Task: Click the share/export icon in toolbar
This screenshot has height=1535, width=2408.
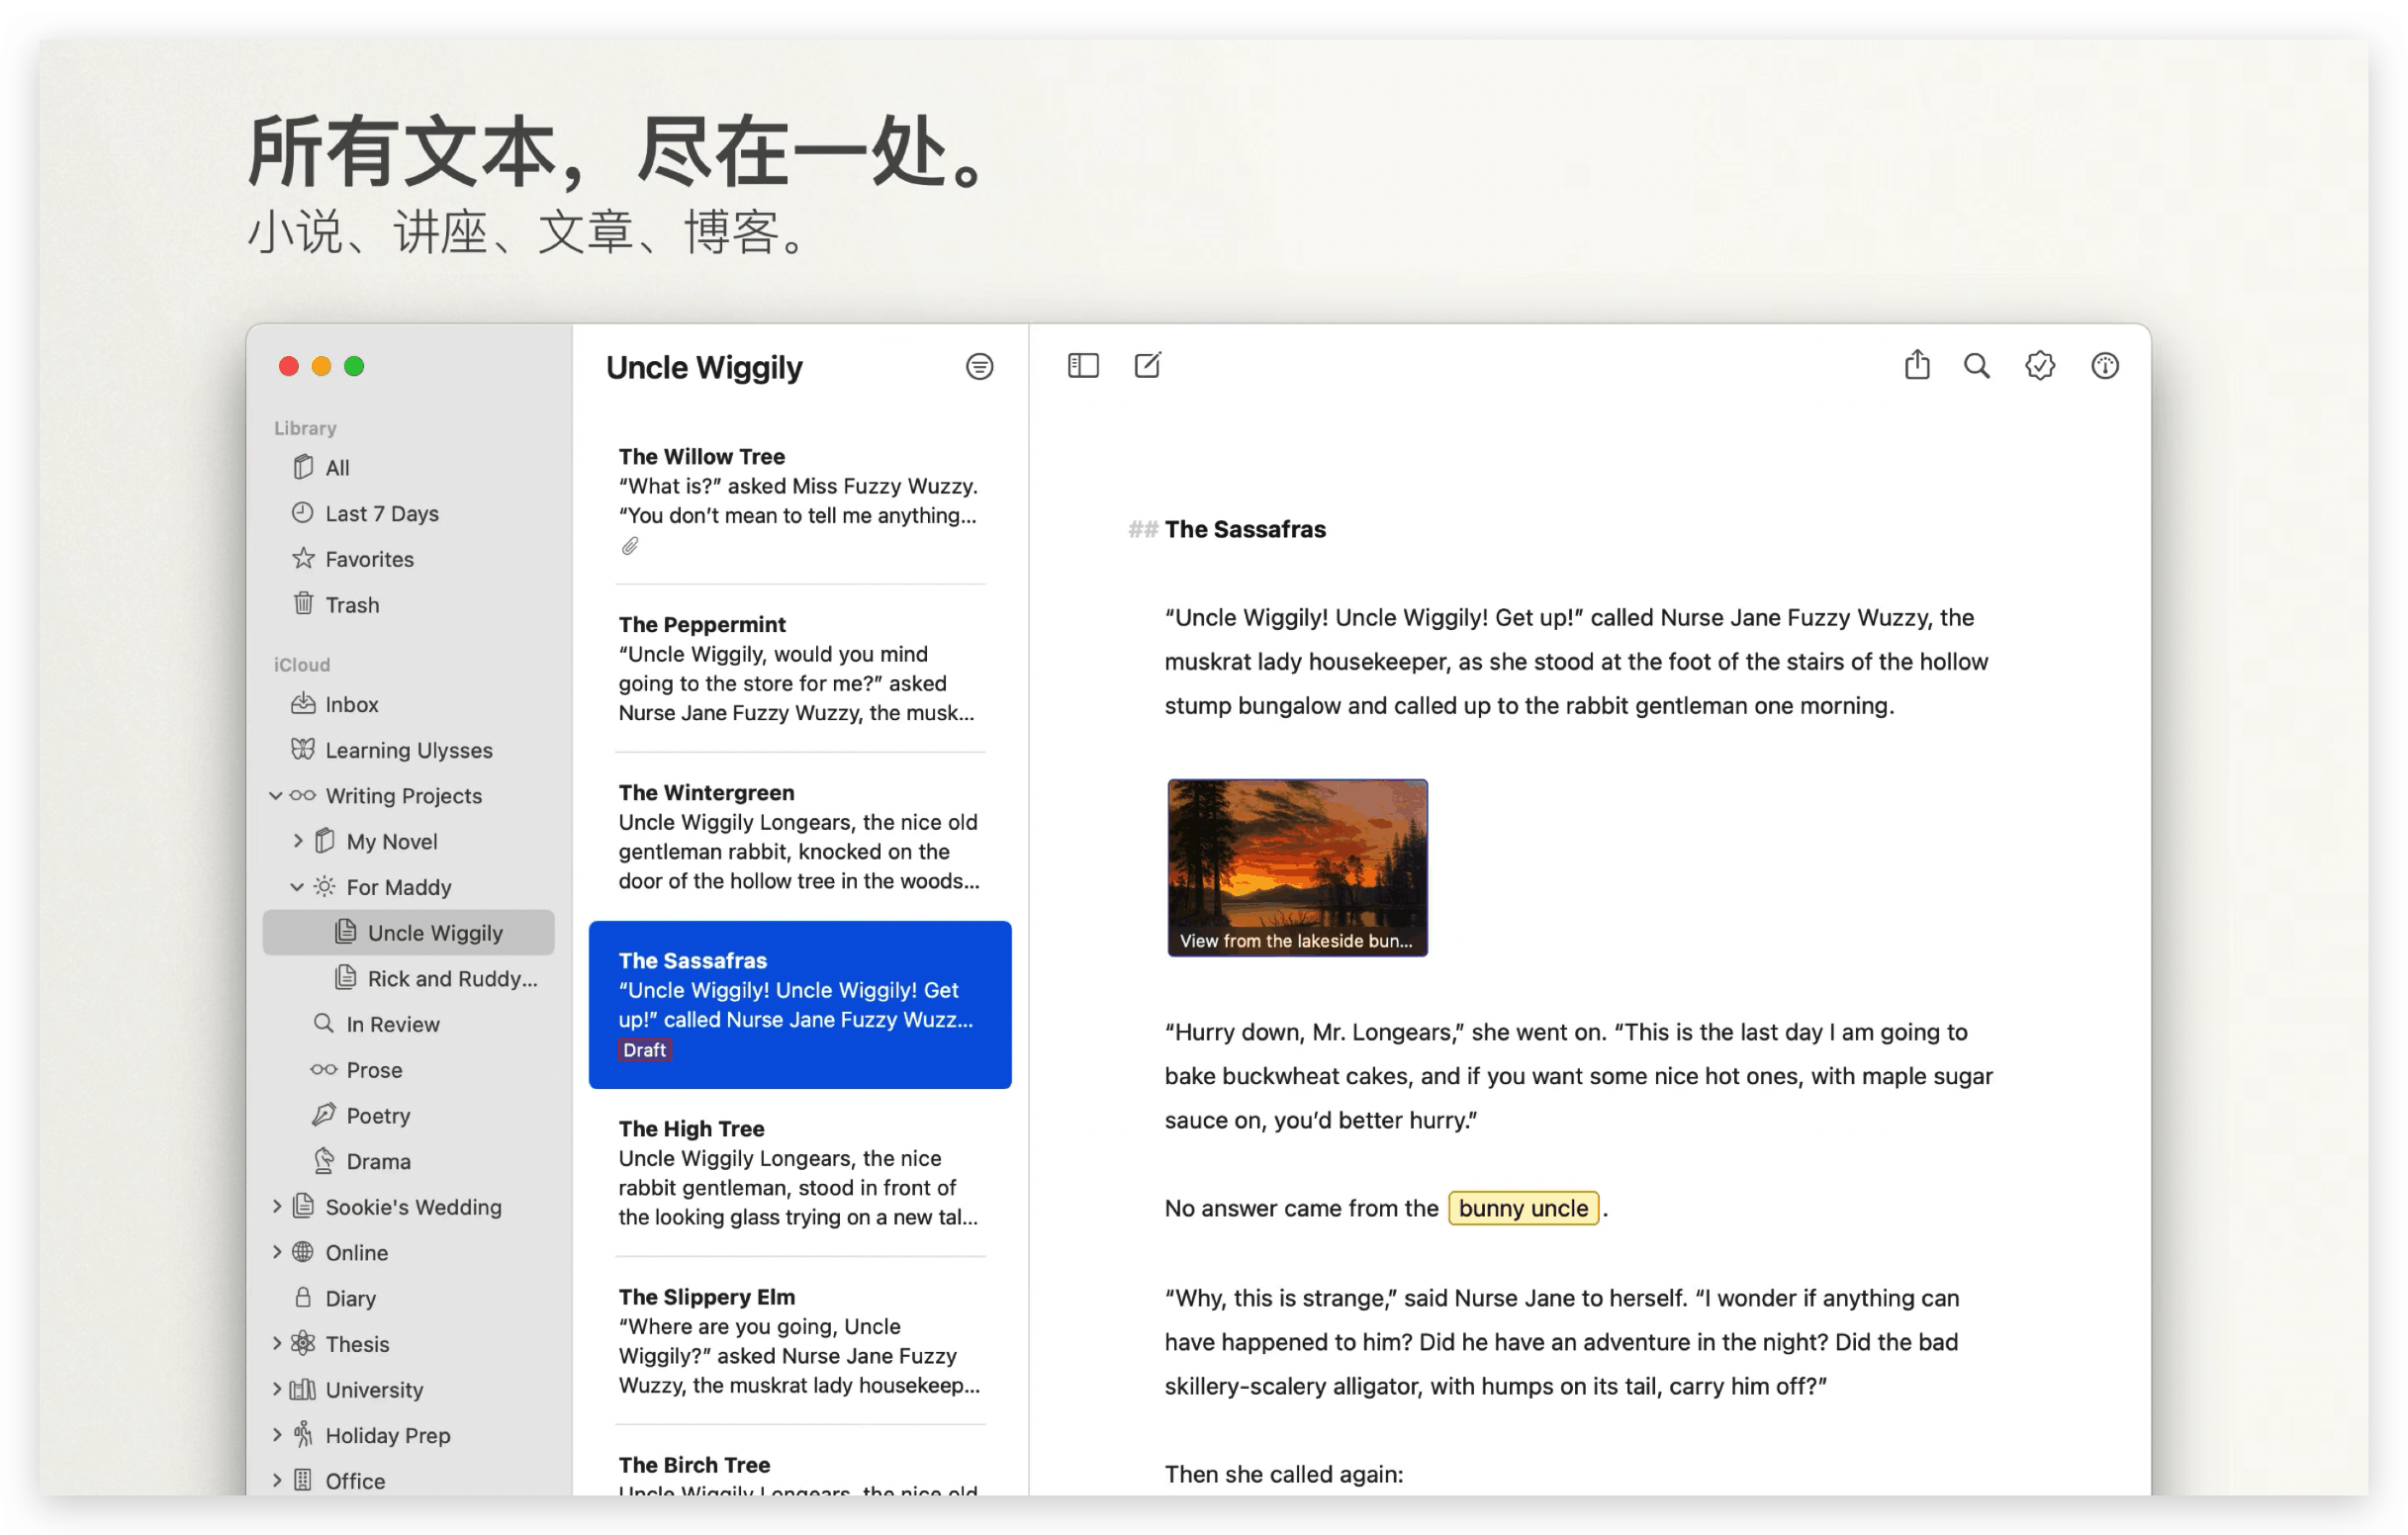Action: point(1914,365)
